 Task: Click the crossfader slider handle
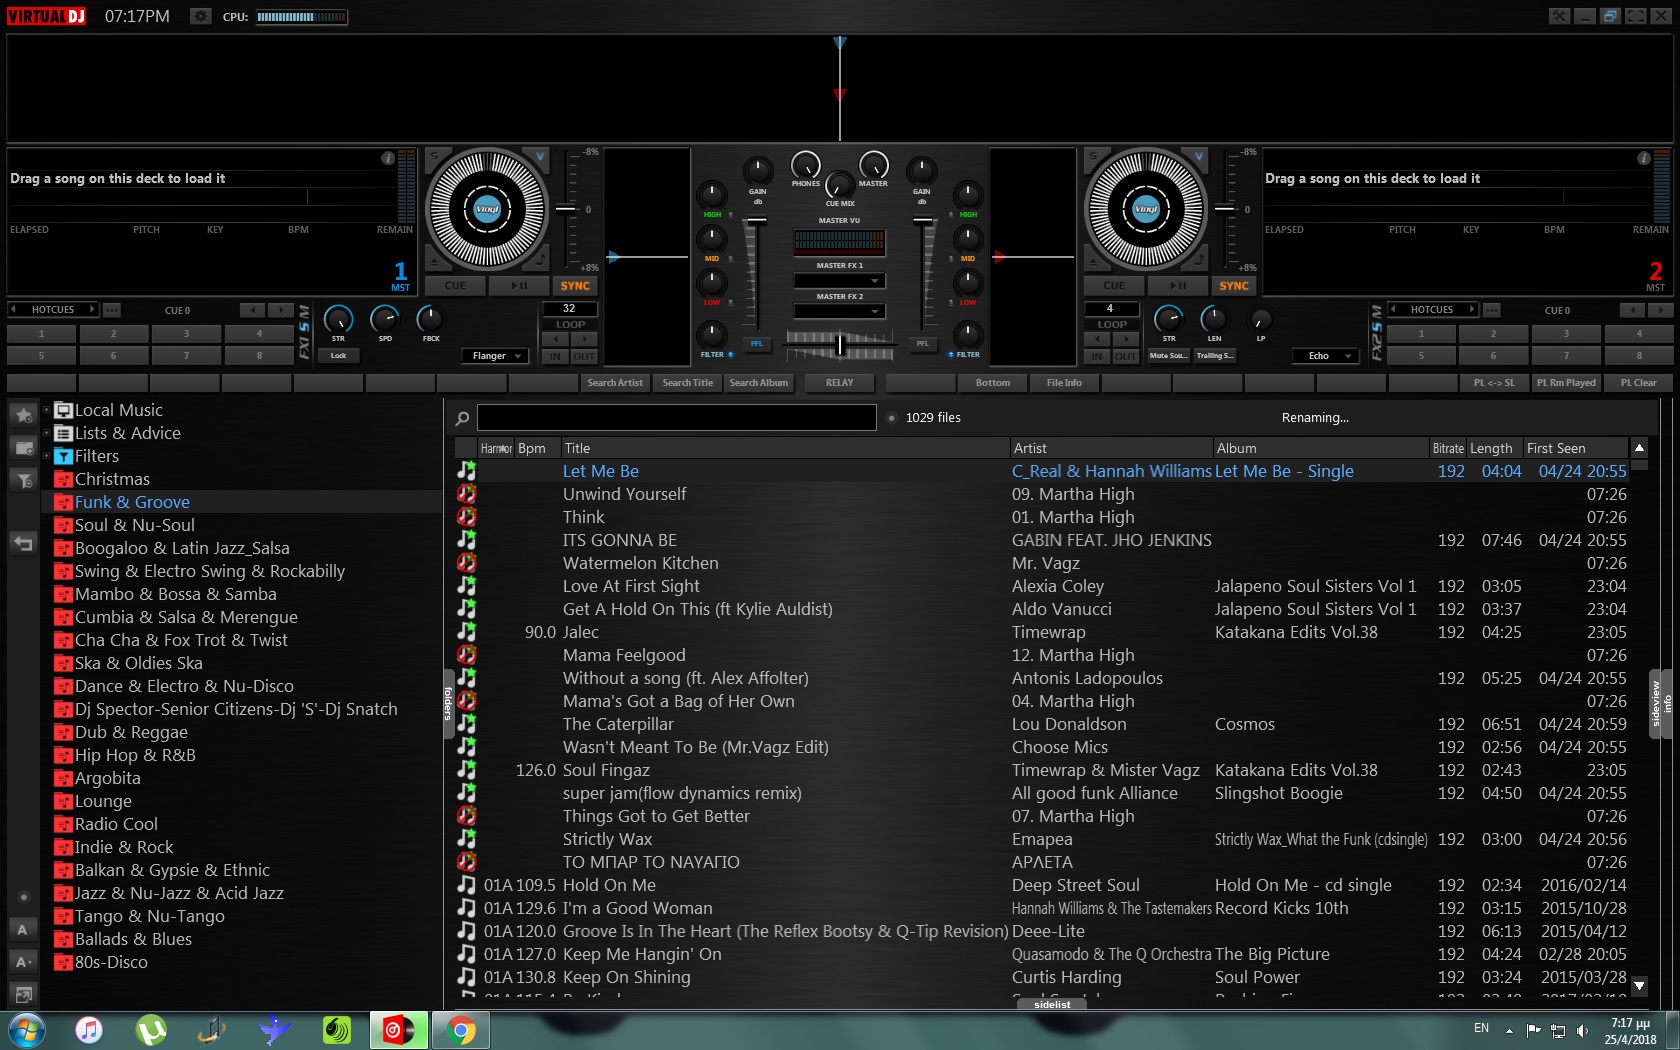pyautogui.click(x=840, y=345)
